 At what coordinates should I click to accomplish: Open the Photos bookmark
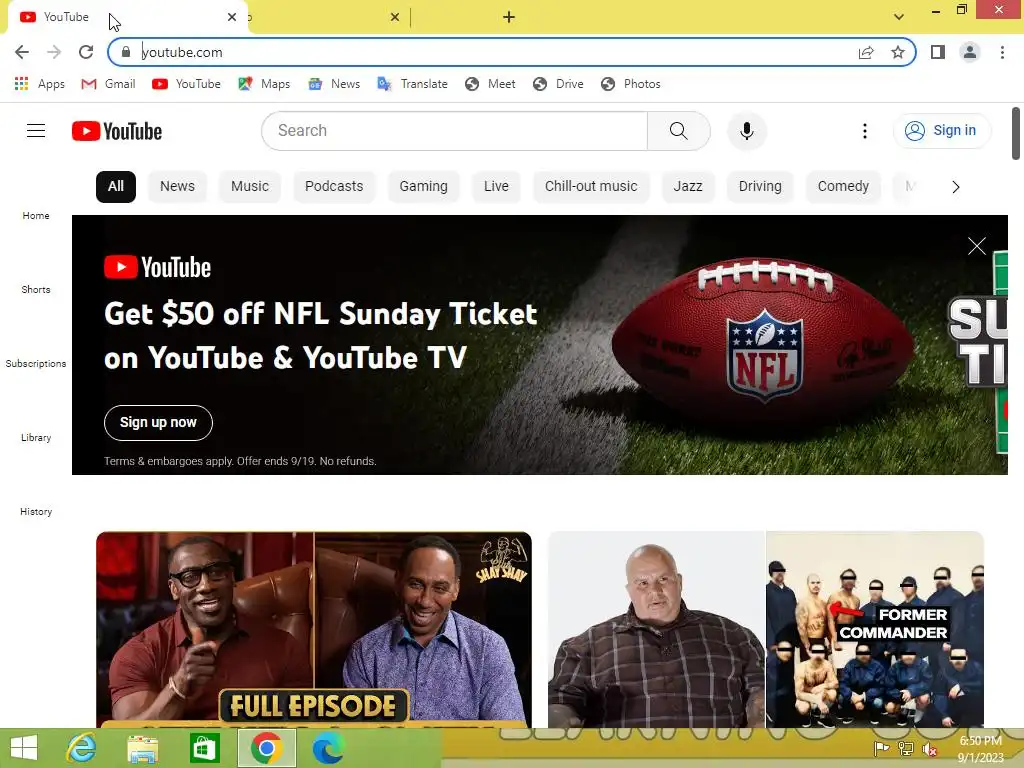pos(631,84)
